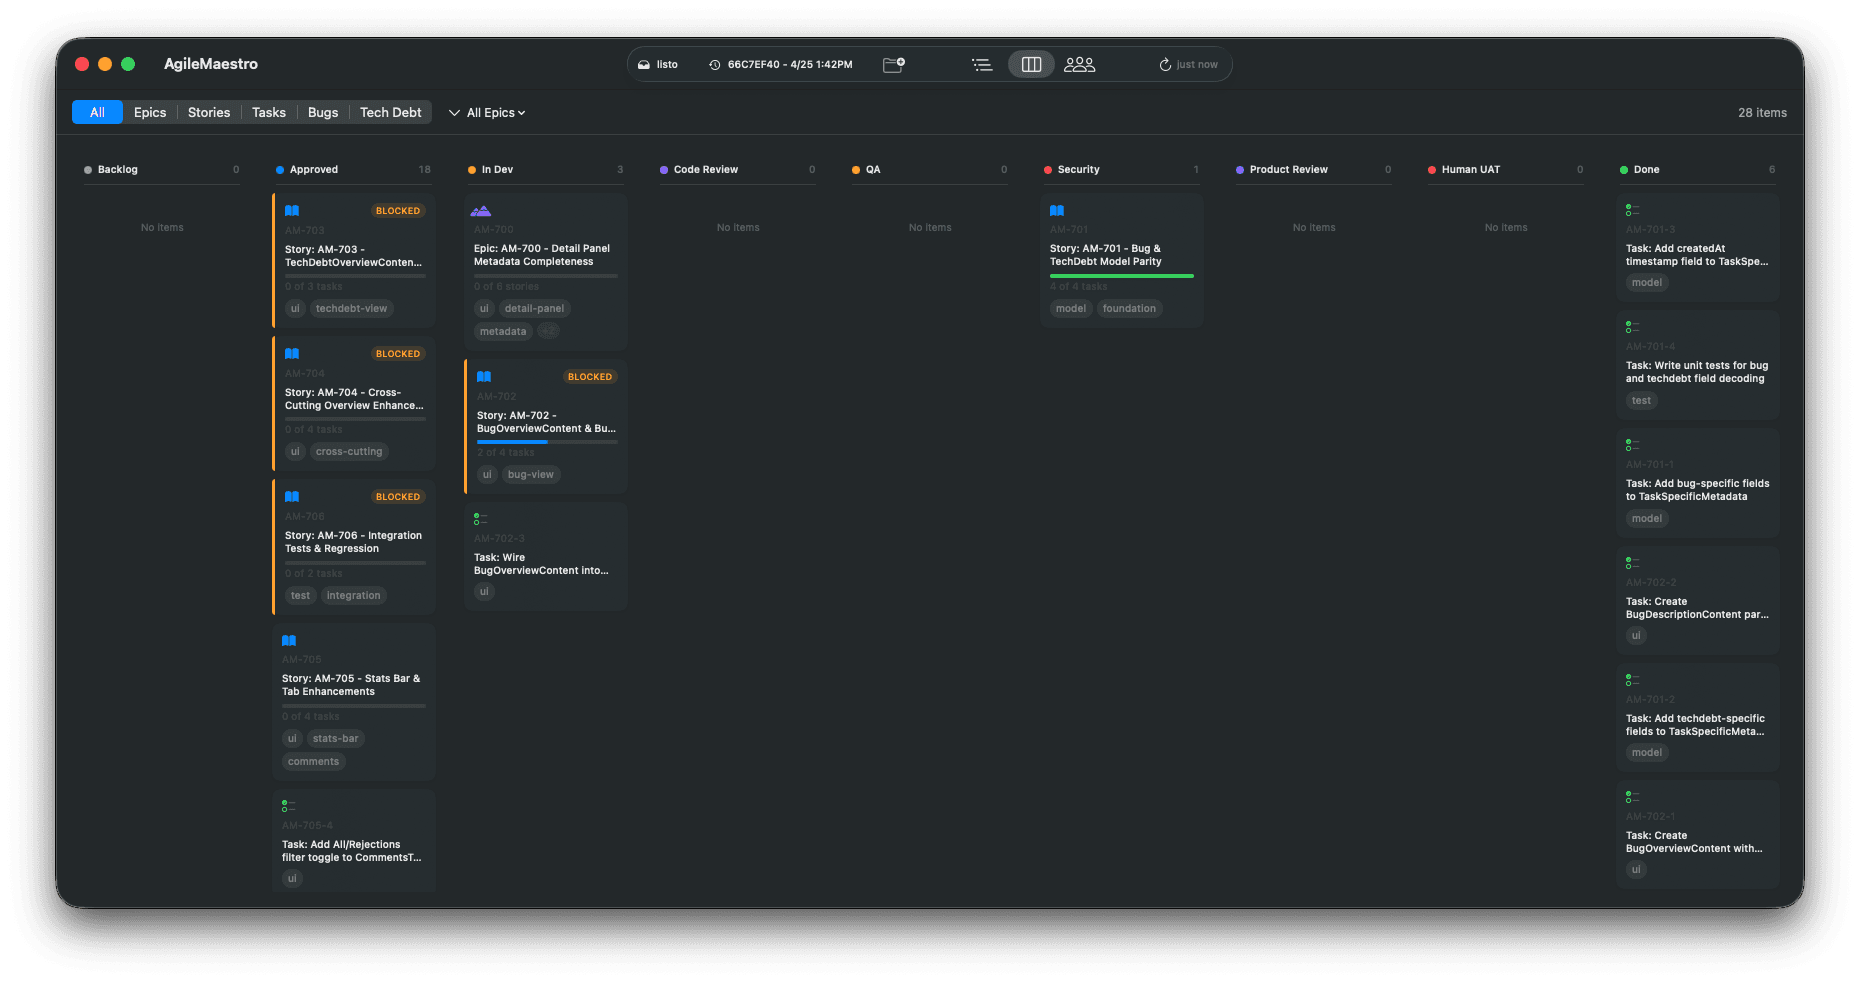The height and width of the screenshot is (982, 1860).
Task: Click the detail-panel tag chip
Action: 534,309
